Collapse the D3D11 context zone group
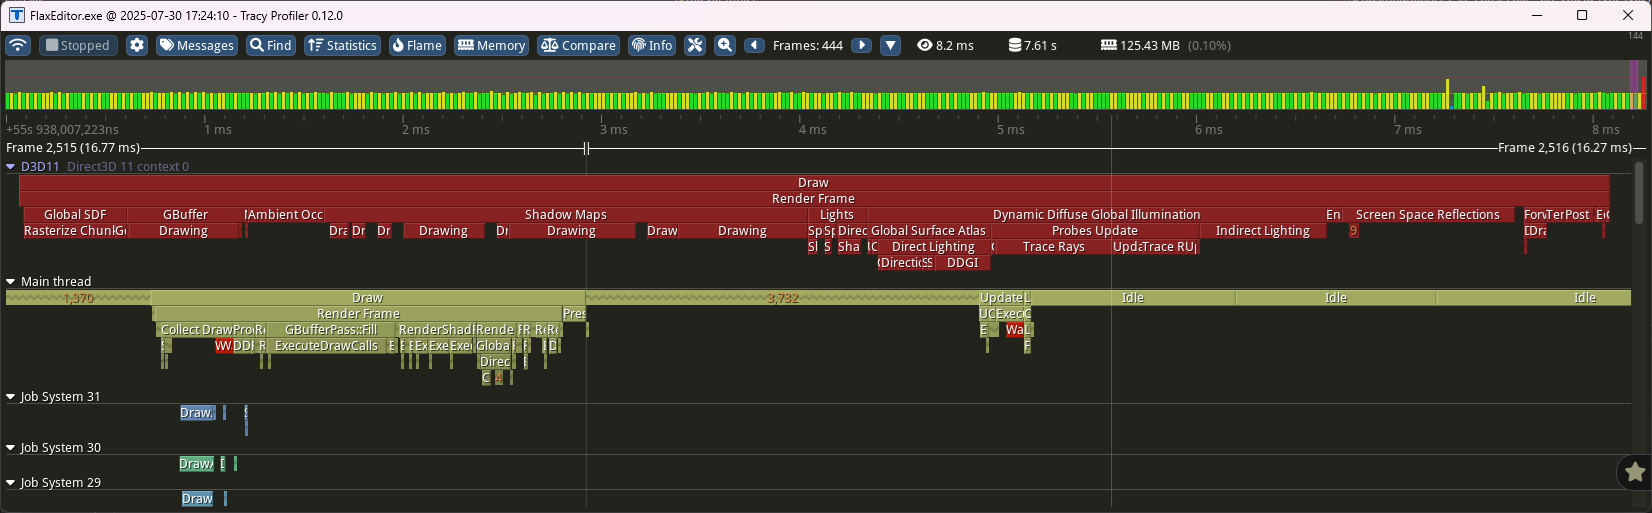The height and width of the screenshot is (513, 1652). coord(11,167)
